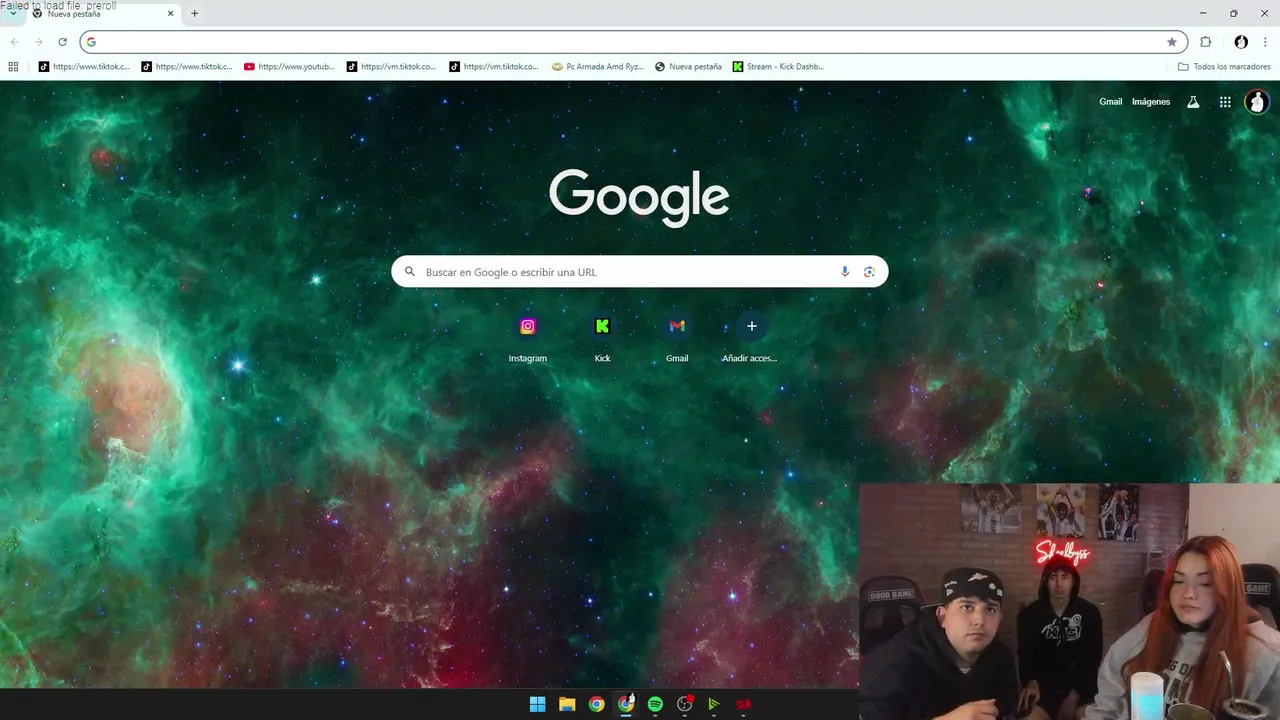Open the Gmail link at top right
Viewport: 1280px width, 720px height.
click(1111, 102)
